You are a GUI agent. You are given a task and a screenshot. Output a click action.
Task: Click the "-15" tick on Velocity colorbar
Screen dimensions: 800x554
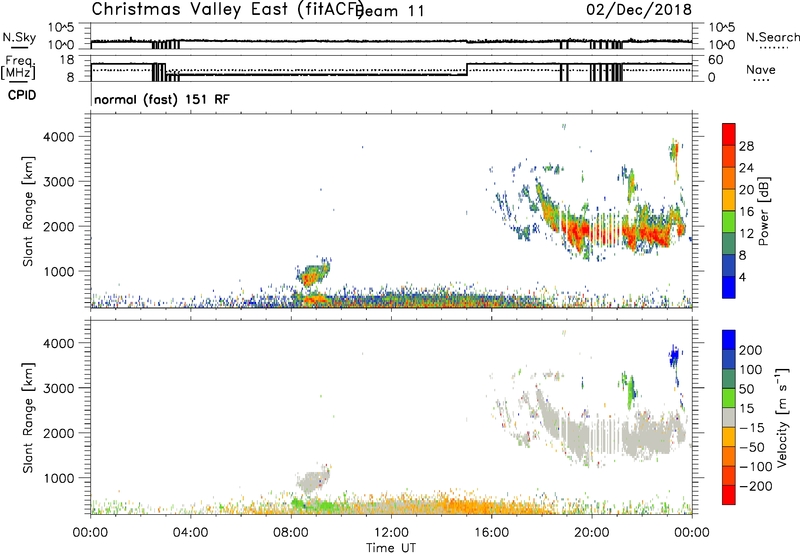pyautogui.click(x=752, y=428)
